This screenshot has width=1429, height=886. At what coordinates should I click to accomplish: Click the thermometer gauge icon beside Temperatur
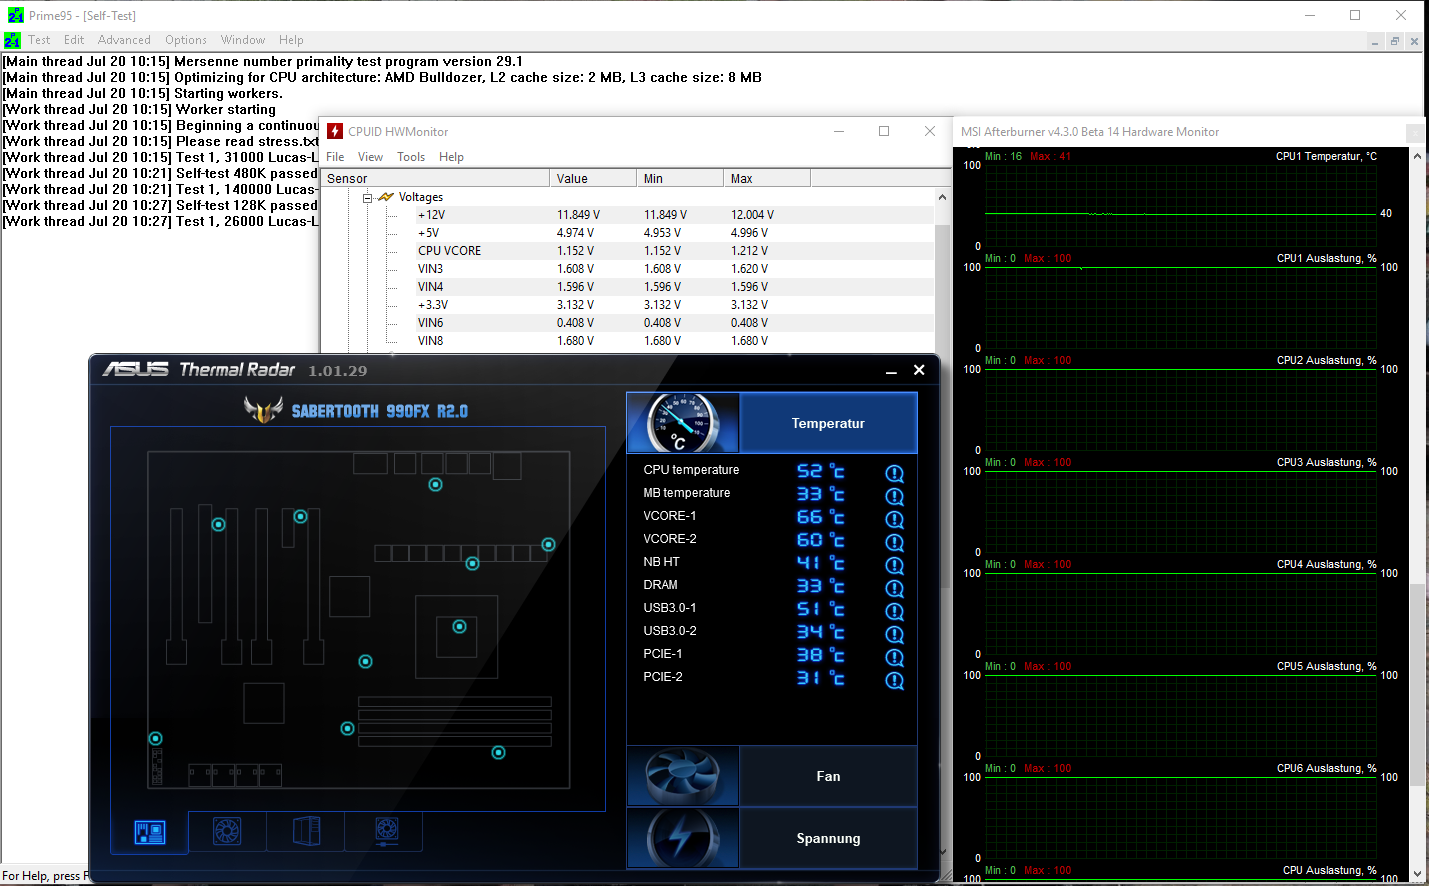[683, 423]
